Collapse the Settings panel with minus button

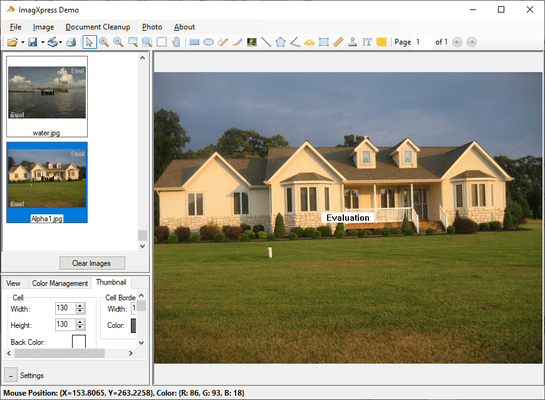[11, 375]
